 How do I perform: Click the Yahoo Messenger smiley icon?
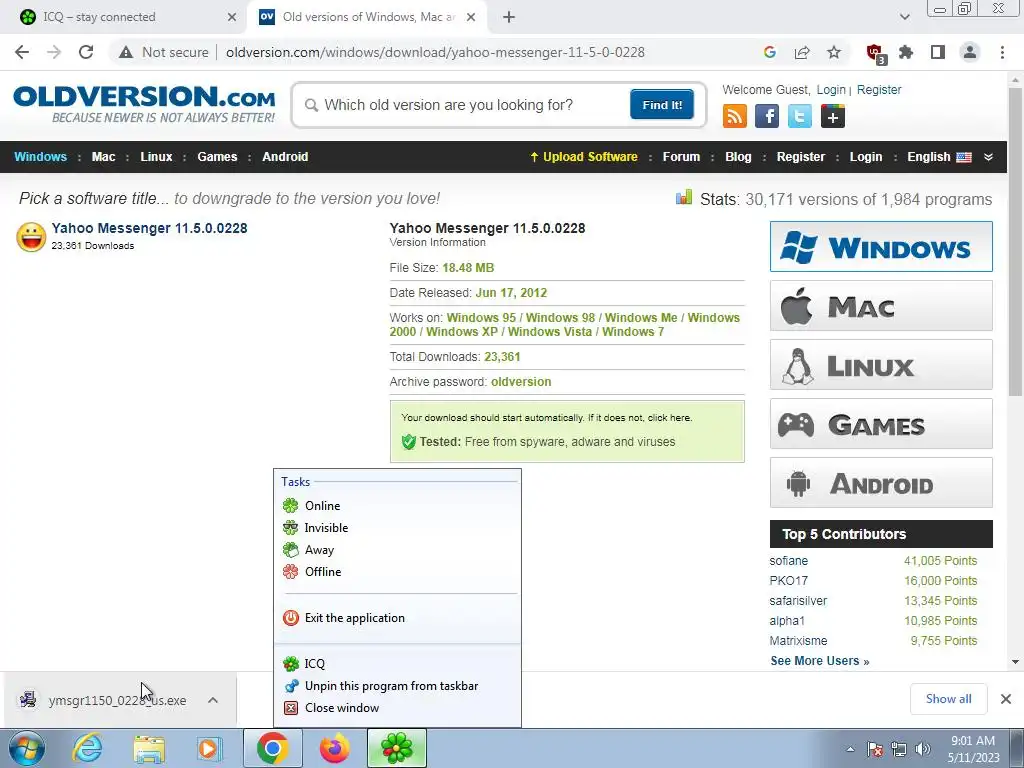[x=31, y=236]
